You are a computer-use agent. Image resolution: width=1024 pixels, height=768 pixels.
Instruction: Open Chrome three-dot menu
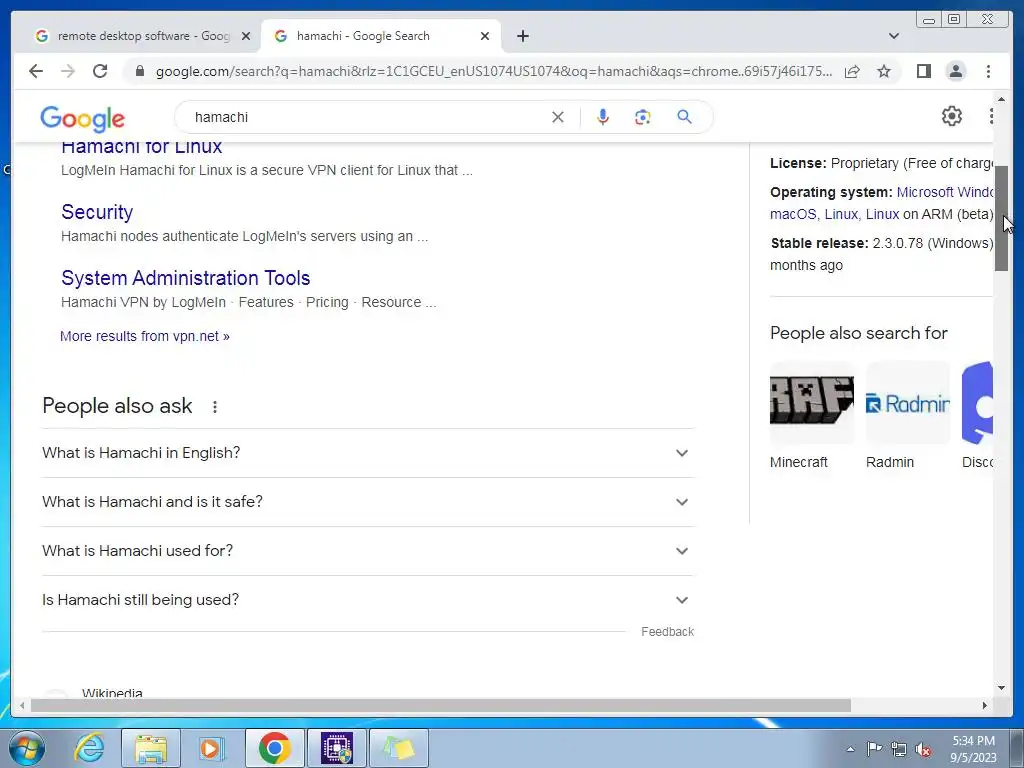(x=988, y=71)
